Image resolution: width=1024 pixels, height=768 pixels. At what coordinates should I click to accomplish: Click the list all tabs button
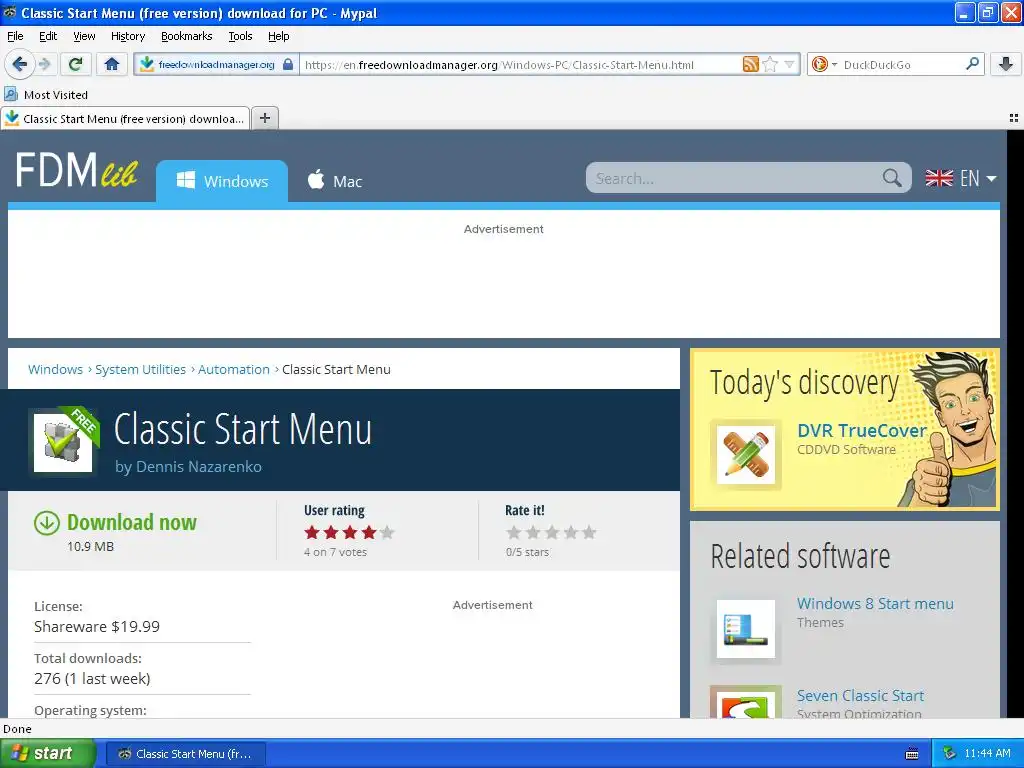point(1014,118)
